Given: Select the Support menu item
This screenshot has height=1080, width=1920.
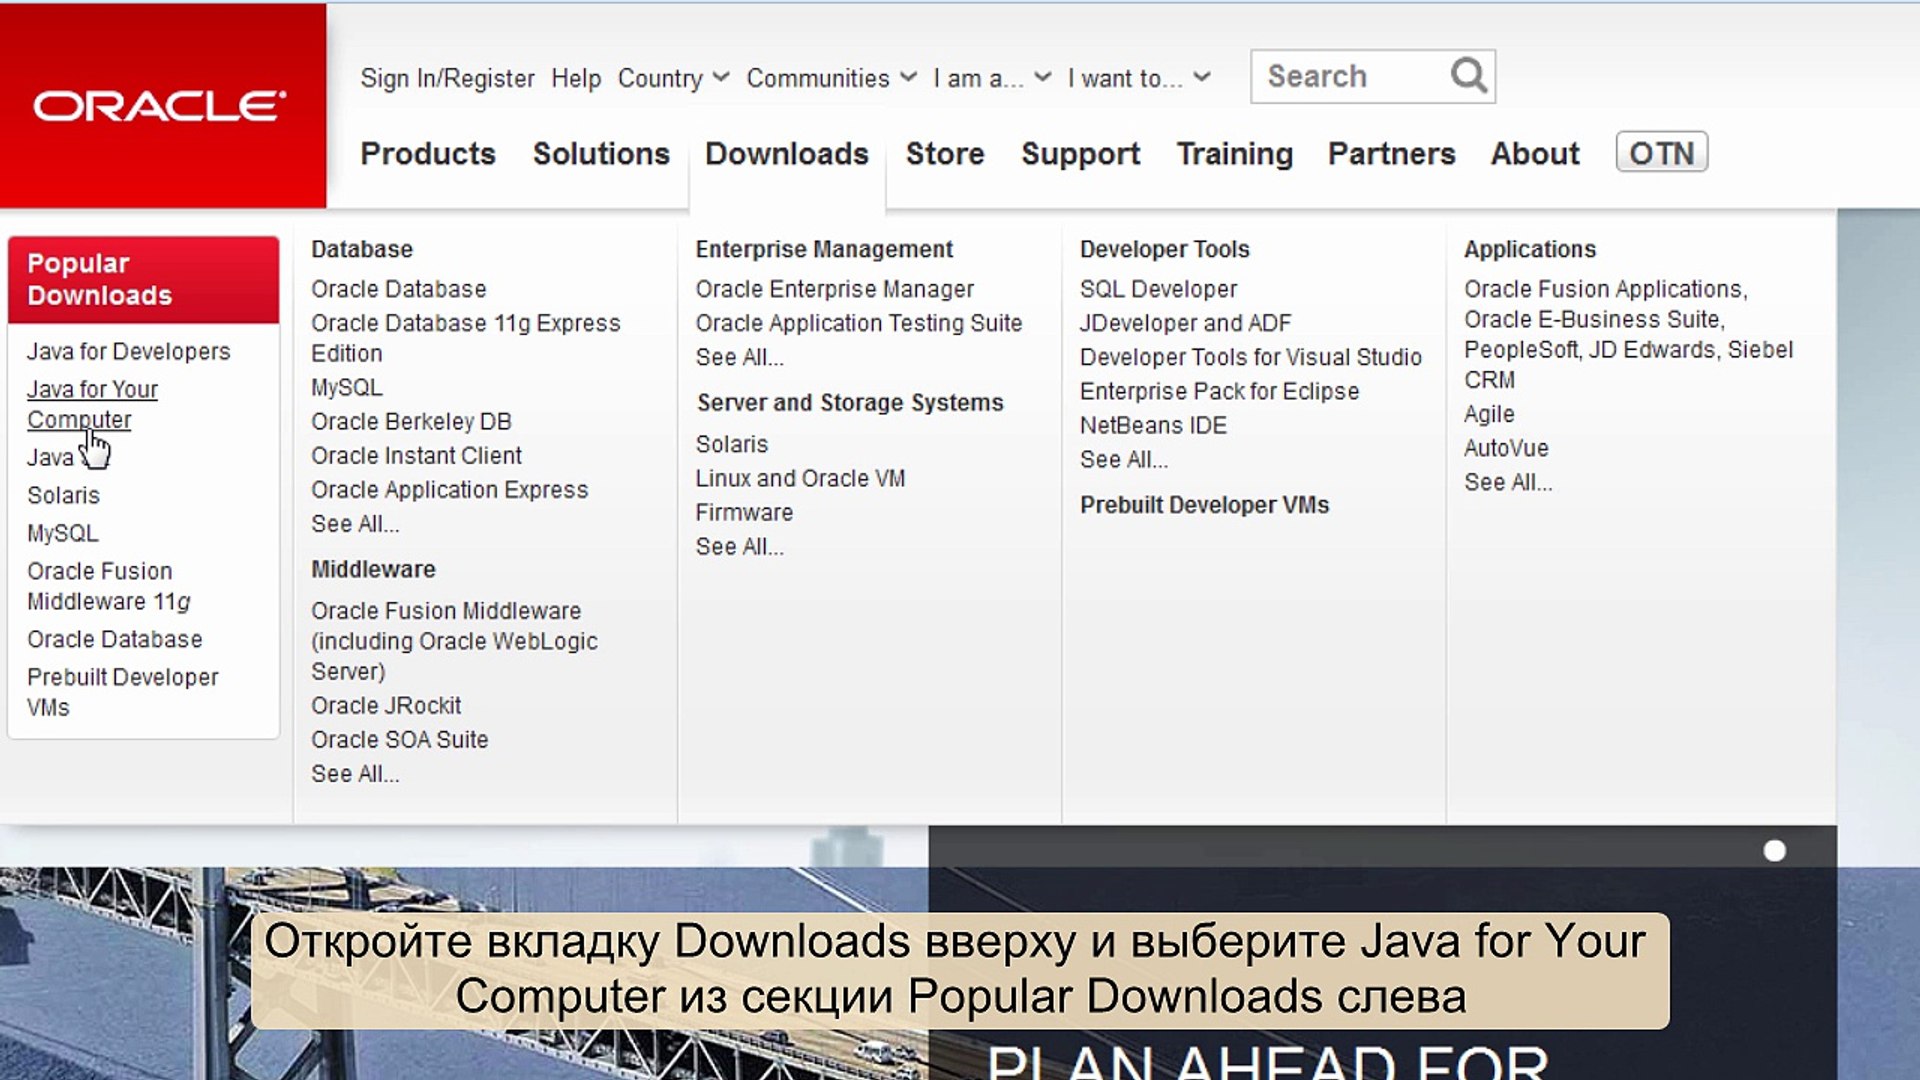Looking at the screenshot, I should [x=1080, y=154].
